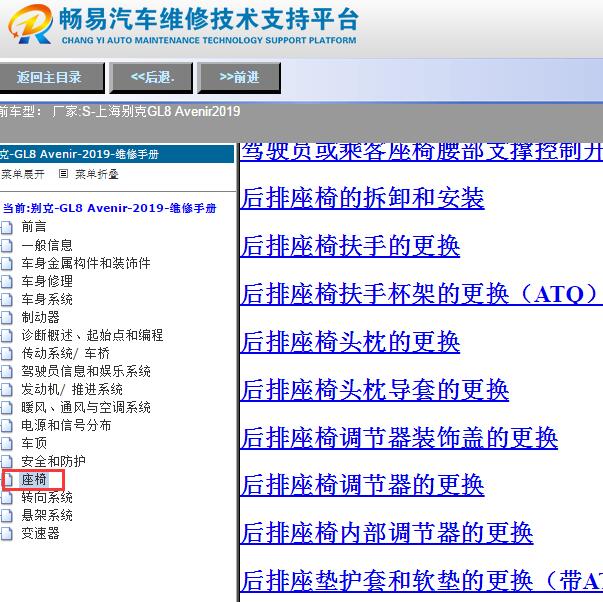Click the page icon beside 电源和信号分布
603x602 pixels.
(x=6, y=425)
